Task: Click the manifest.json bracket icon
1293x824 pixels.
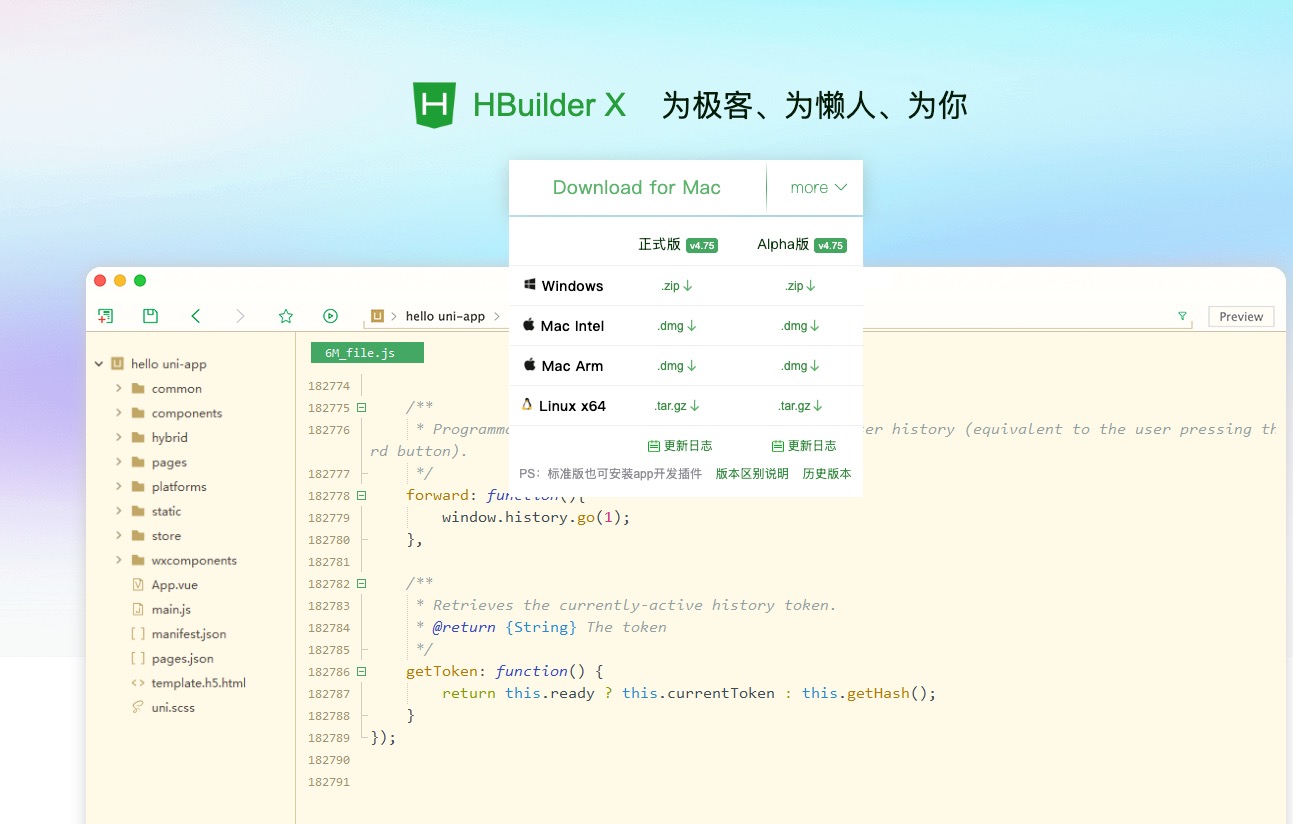Action: pos(138,634)
